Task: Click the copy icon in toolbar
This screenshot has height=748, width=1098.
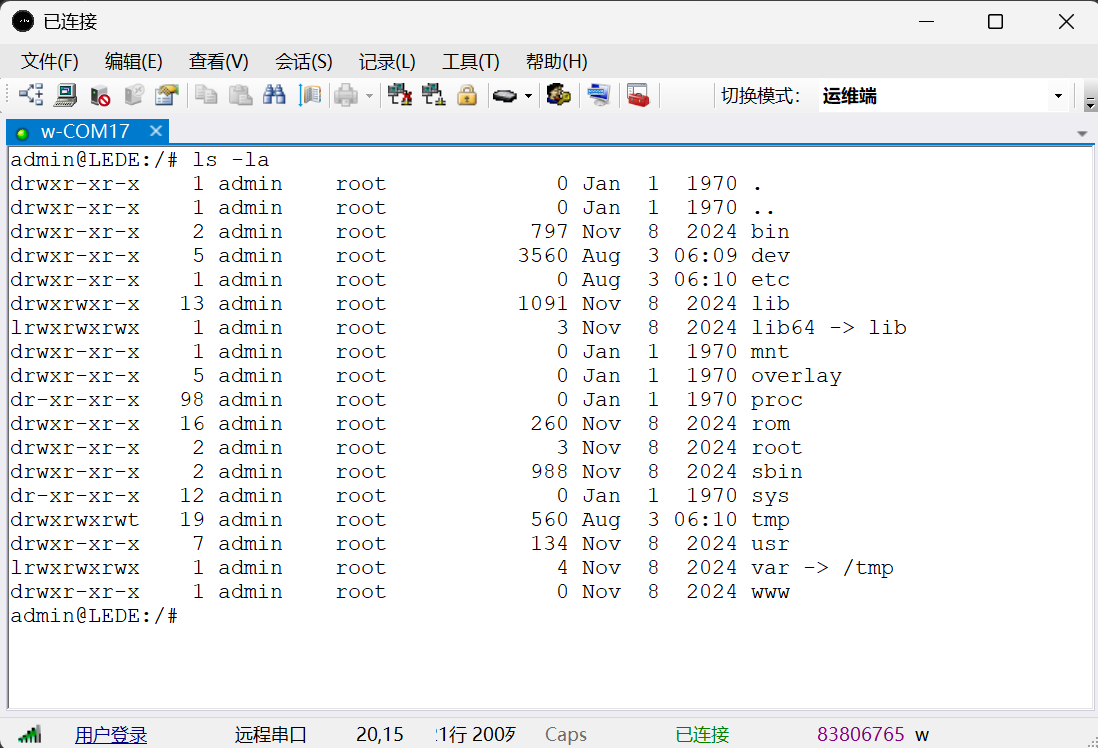Action: coord(206,96)
